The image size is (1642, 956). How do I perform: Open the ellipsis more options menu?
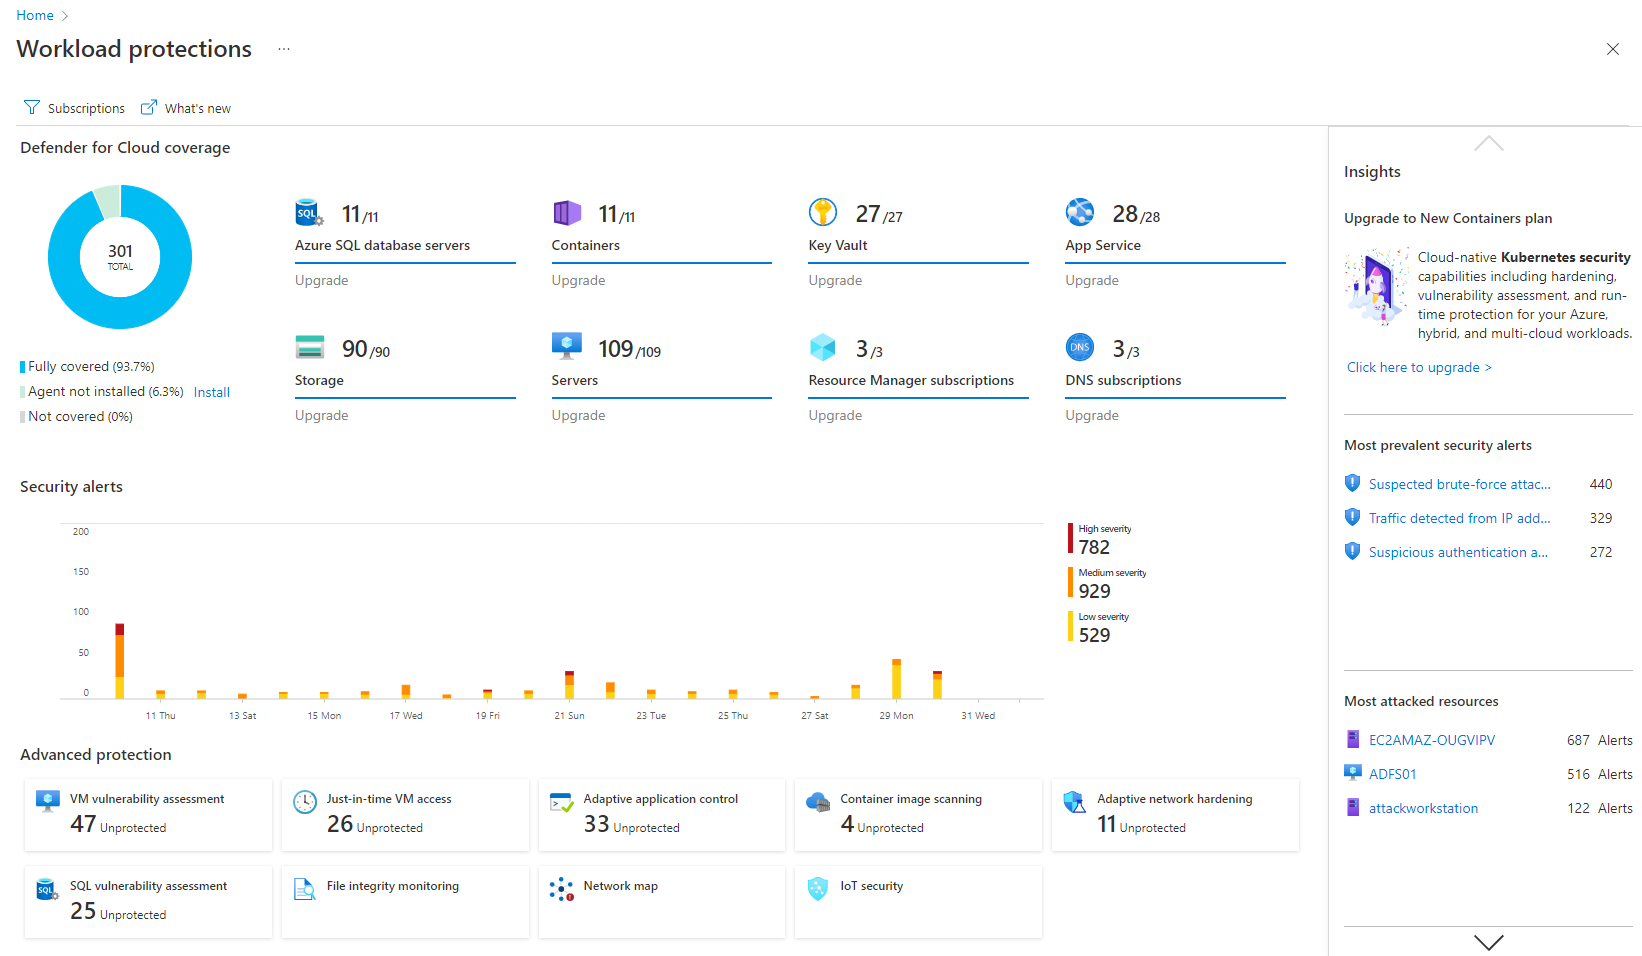[284, 49]
